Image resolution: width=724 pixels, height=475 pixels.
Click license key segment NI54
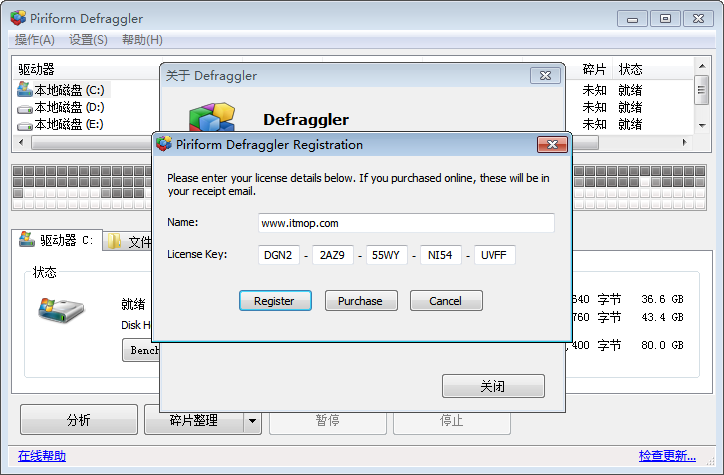[440, 255]
